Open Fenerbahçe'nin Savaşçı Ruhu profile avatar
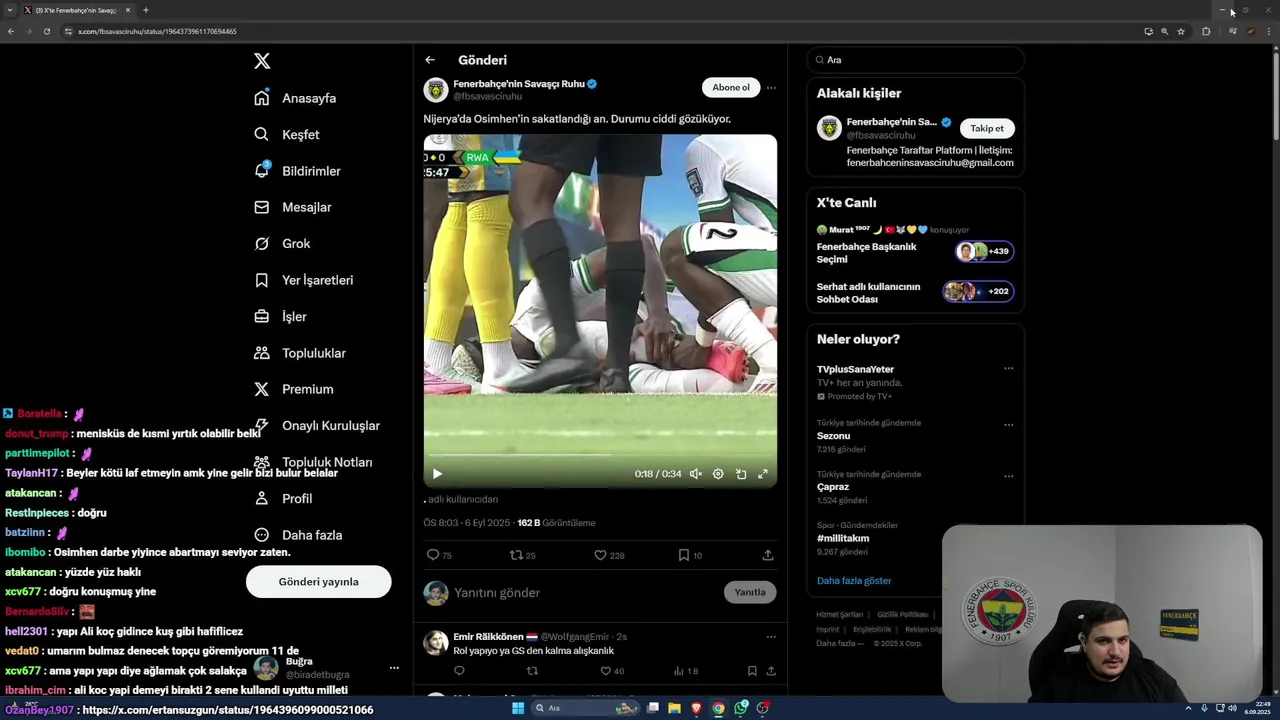 436,90
